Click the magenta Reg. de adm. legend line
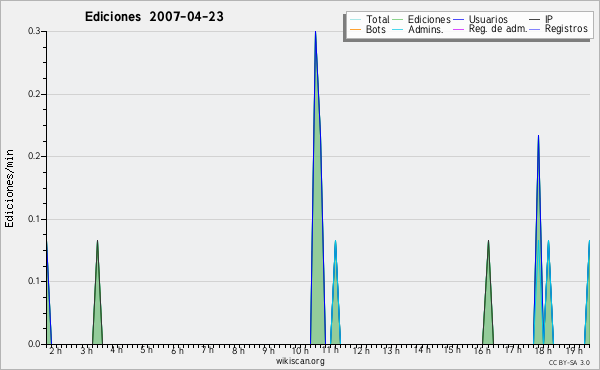The image size is (600, 370). click(458, 29)
